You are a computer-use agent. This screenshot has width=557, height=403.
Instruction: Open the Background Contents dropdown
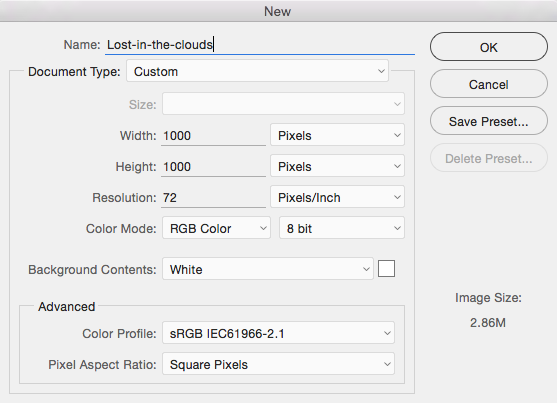point(267,269)
